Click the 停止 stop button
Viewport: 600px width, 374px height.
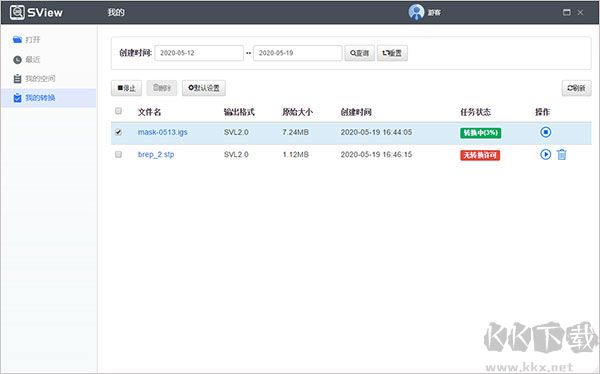pyautogui.click(x=126, y=88)
